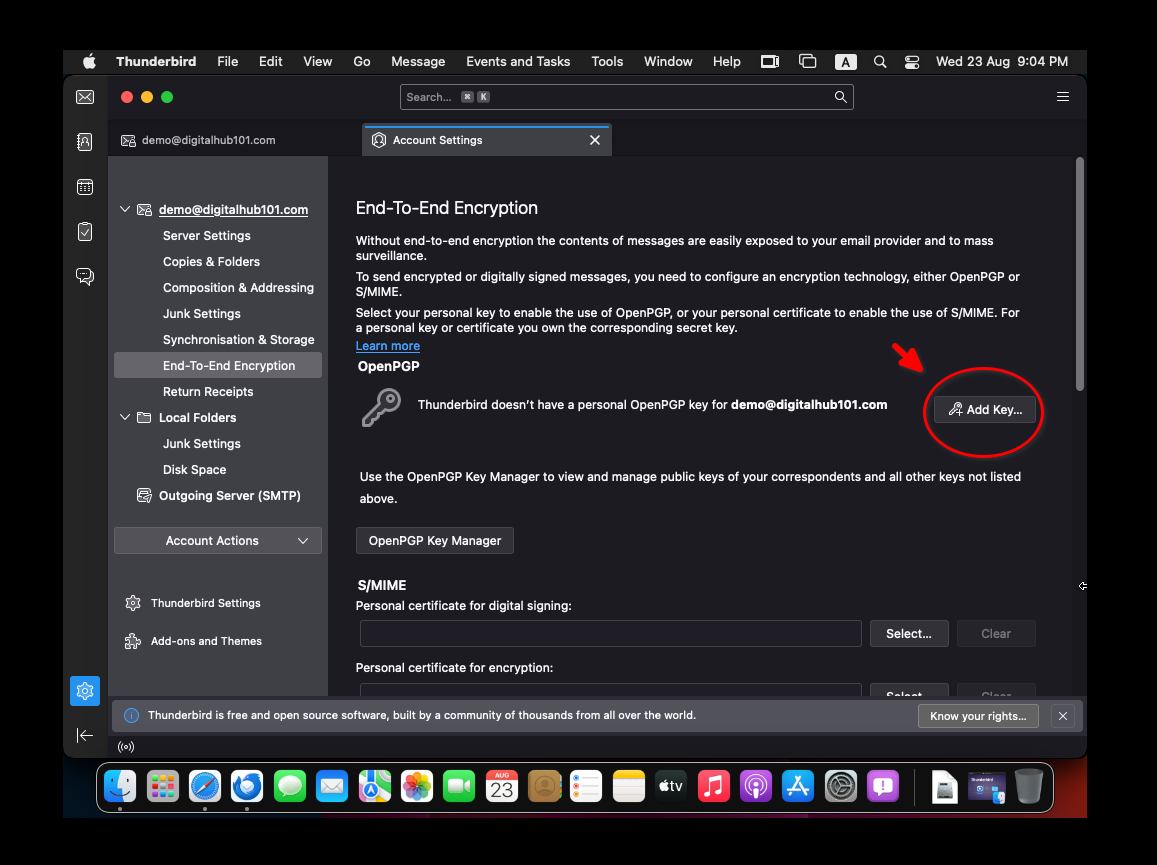Open Messages from the Dock

(290, 786)
